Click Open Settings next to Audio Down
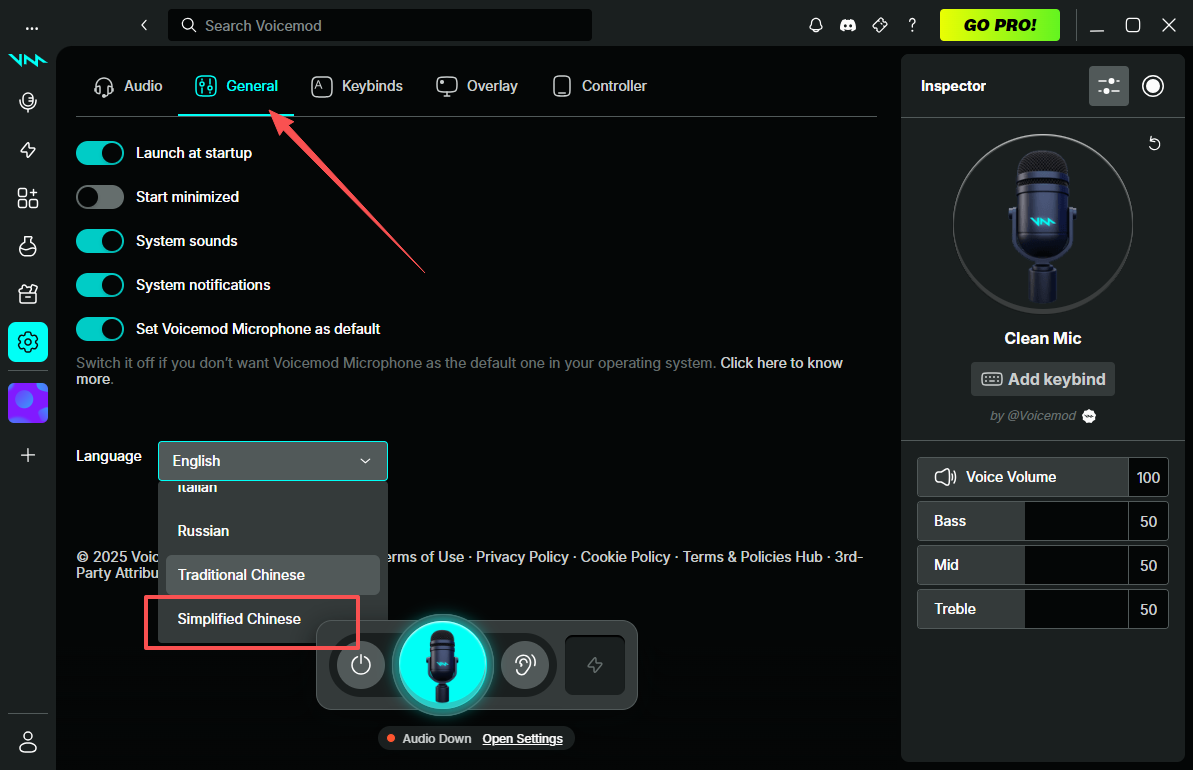Viewport: 1193px width, 770px height. click(x=523, y=739)
